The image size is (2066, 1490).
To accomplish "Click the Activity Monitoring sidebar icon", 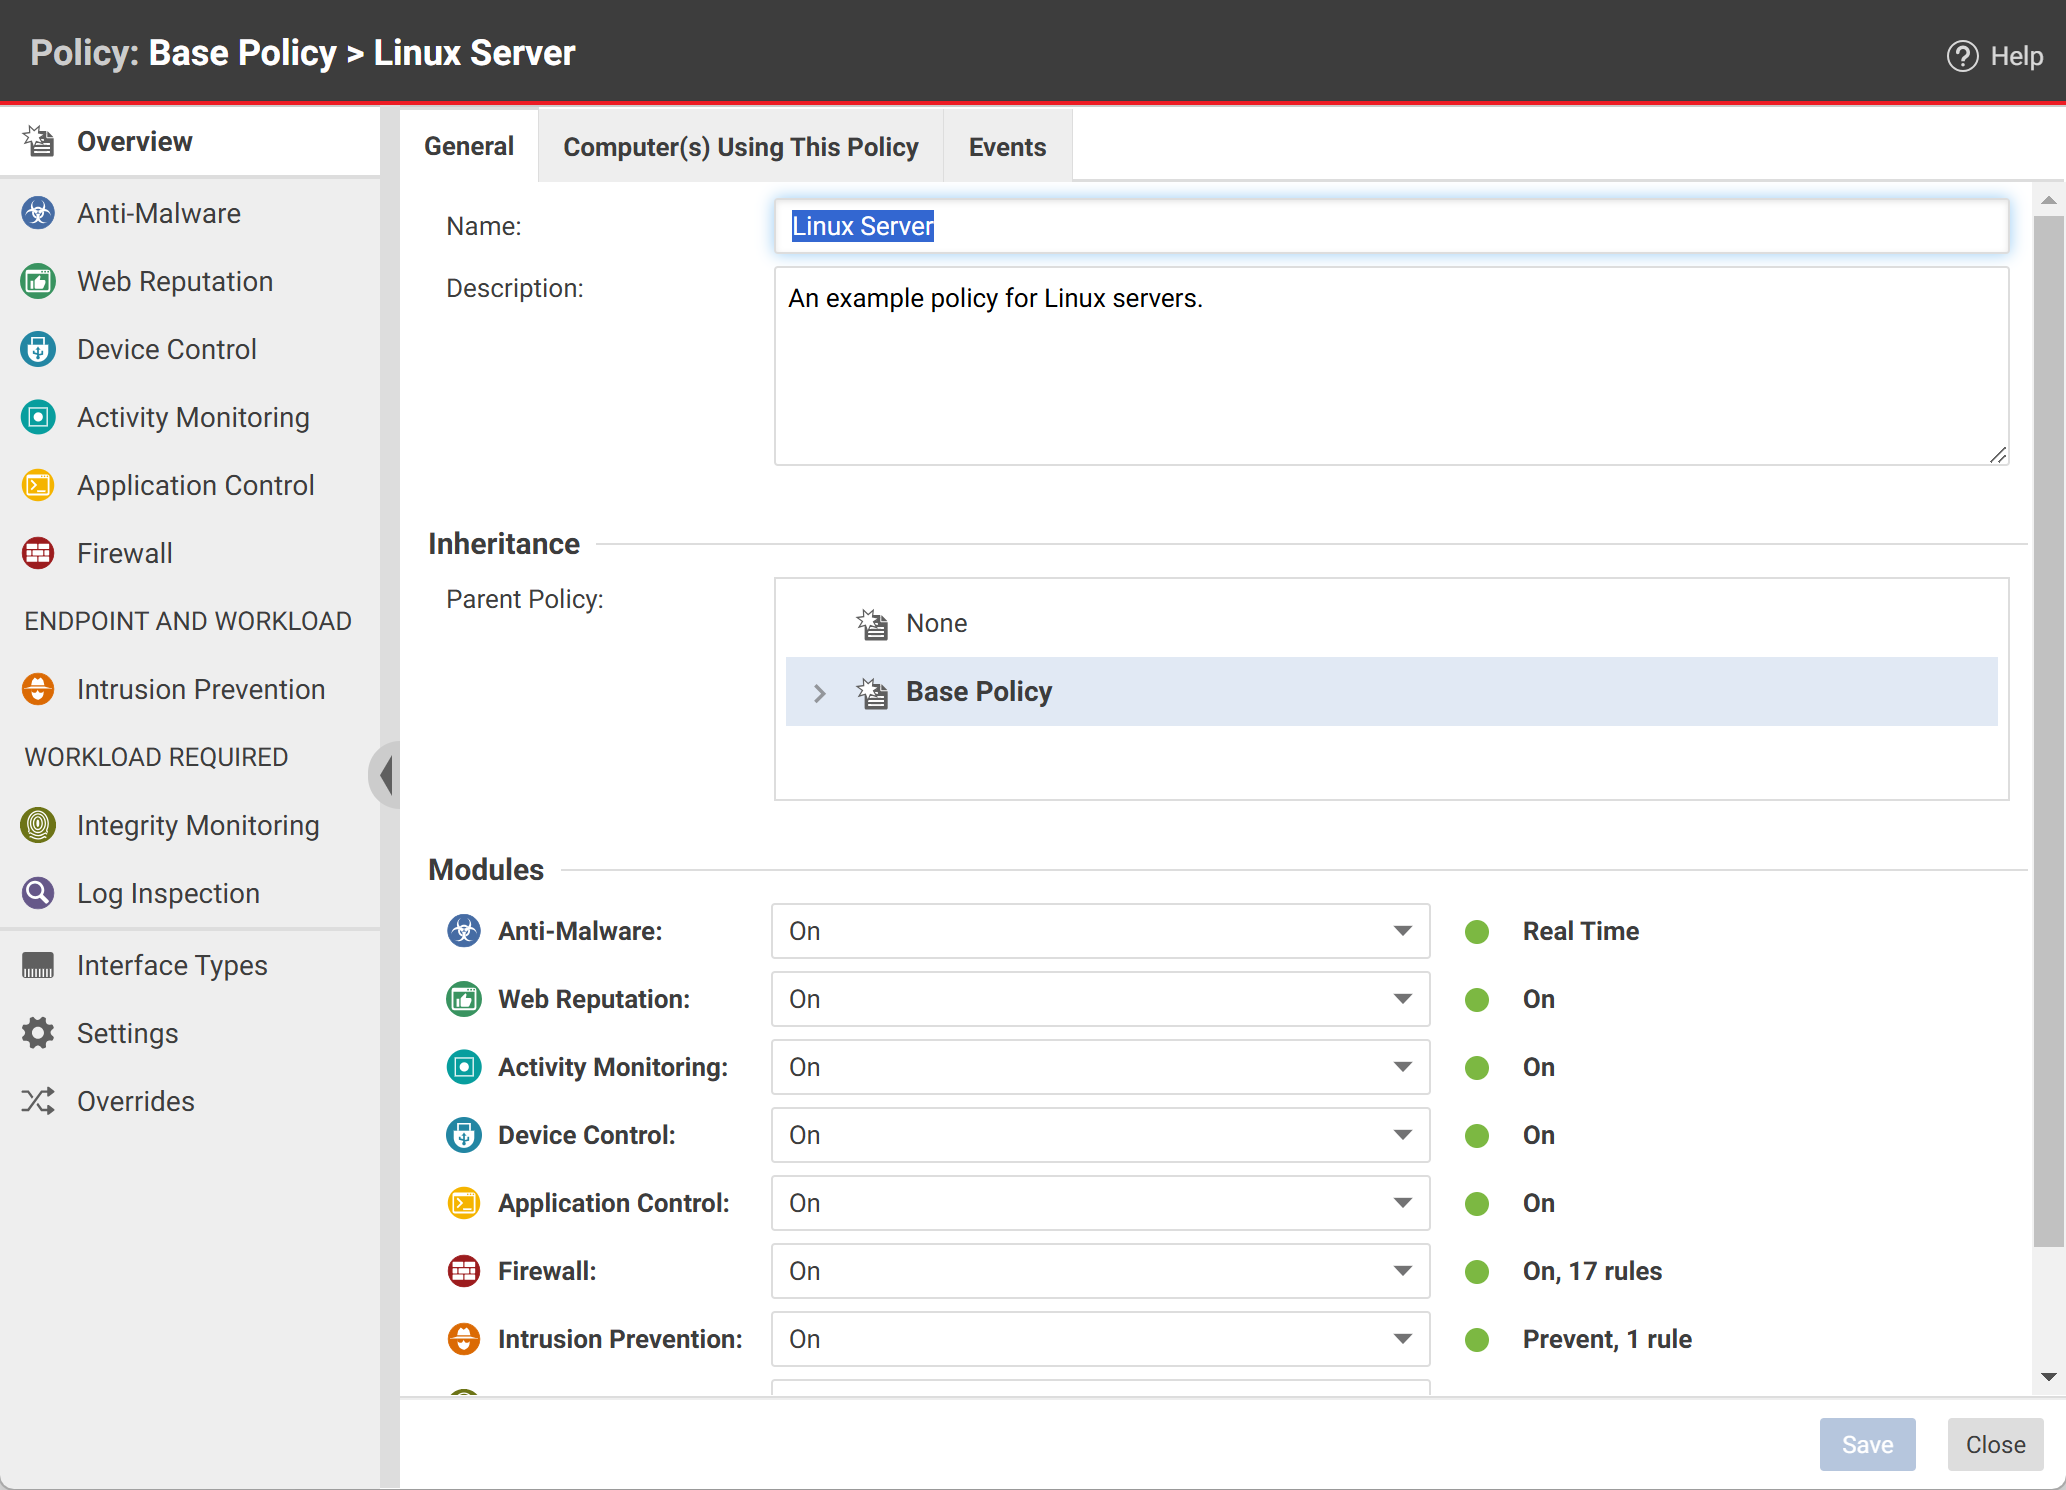I will point(38,417).
